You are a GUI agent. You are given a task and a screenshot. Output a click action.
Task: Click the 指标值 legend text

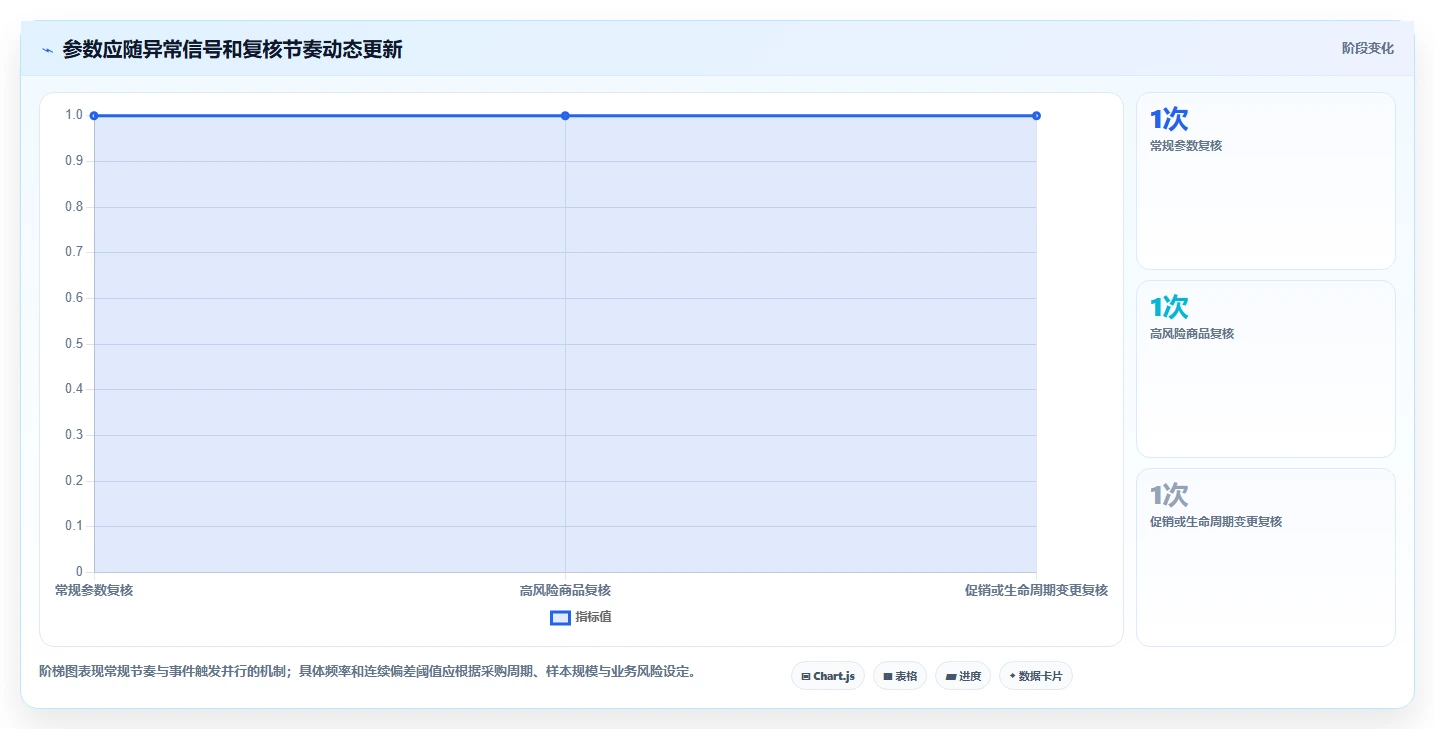tap(593, 617)
